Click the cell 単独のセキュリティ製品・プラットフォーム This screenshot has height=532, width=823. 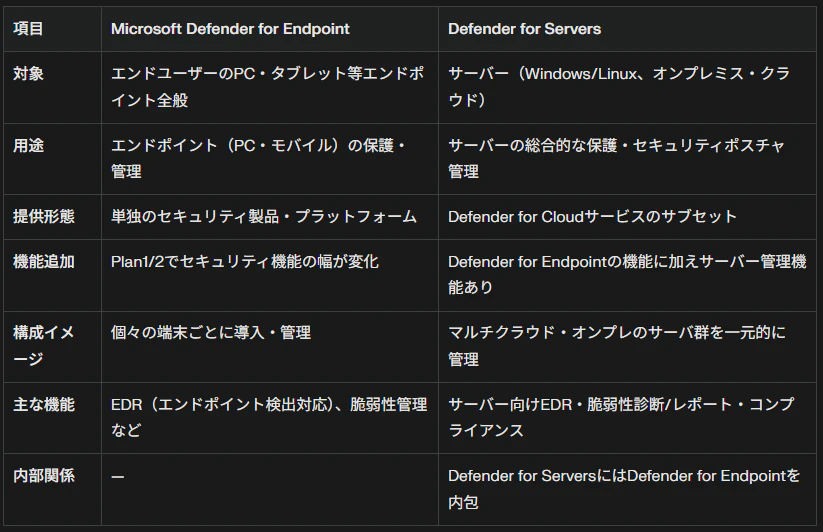(x=270, y=217)
